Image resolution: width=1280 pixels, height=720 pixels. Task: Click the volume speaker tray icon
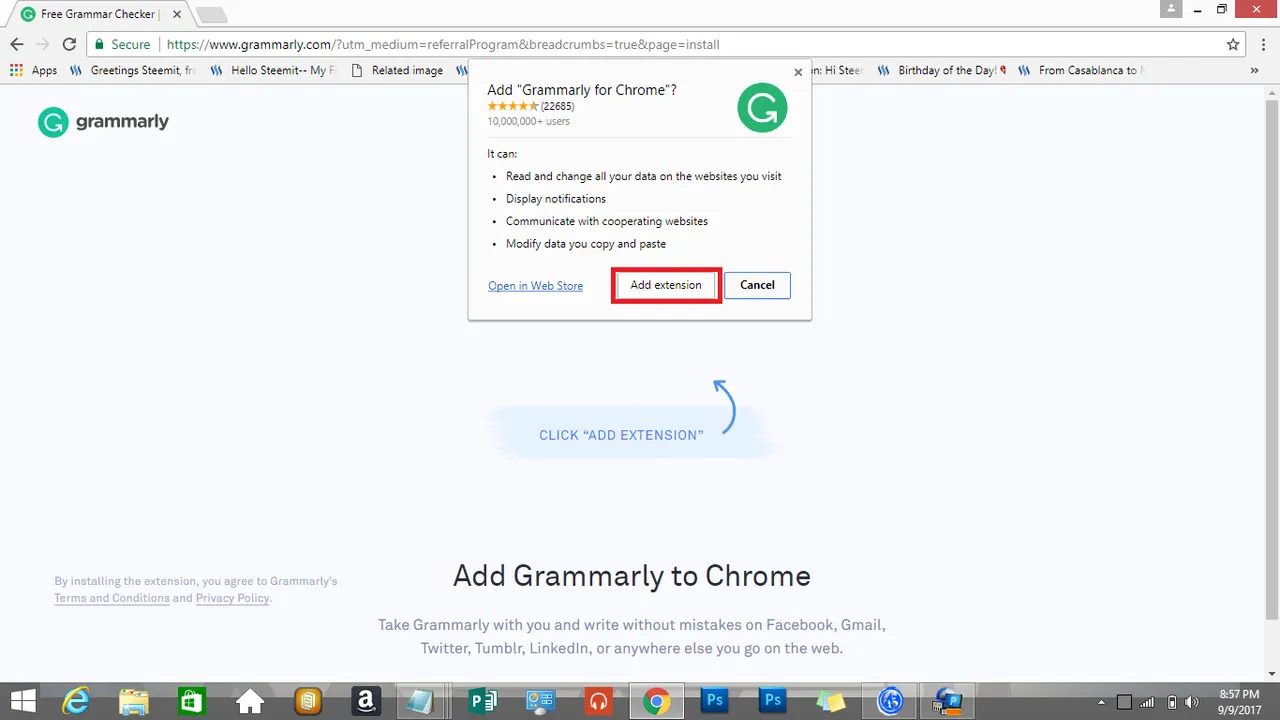point(1191,702)
